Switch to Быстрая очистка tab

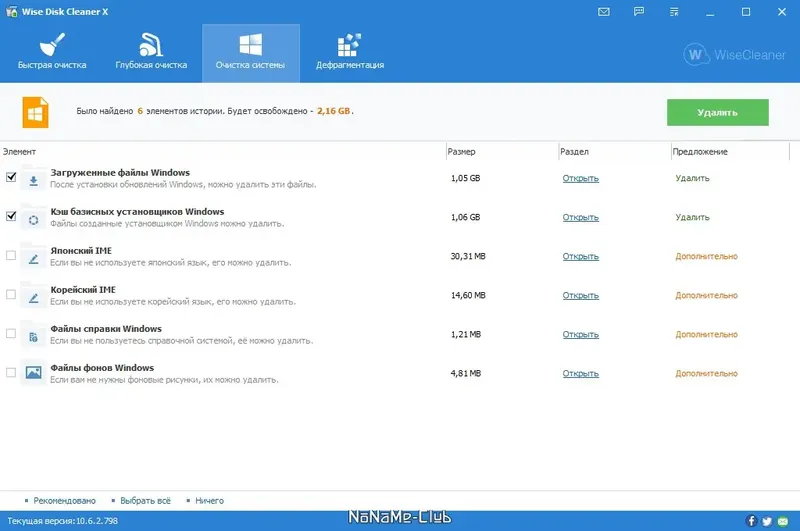[x=52, y=53]
